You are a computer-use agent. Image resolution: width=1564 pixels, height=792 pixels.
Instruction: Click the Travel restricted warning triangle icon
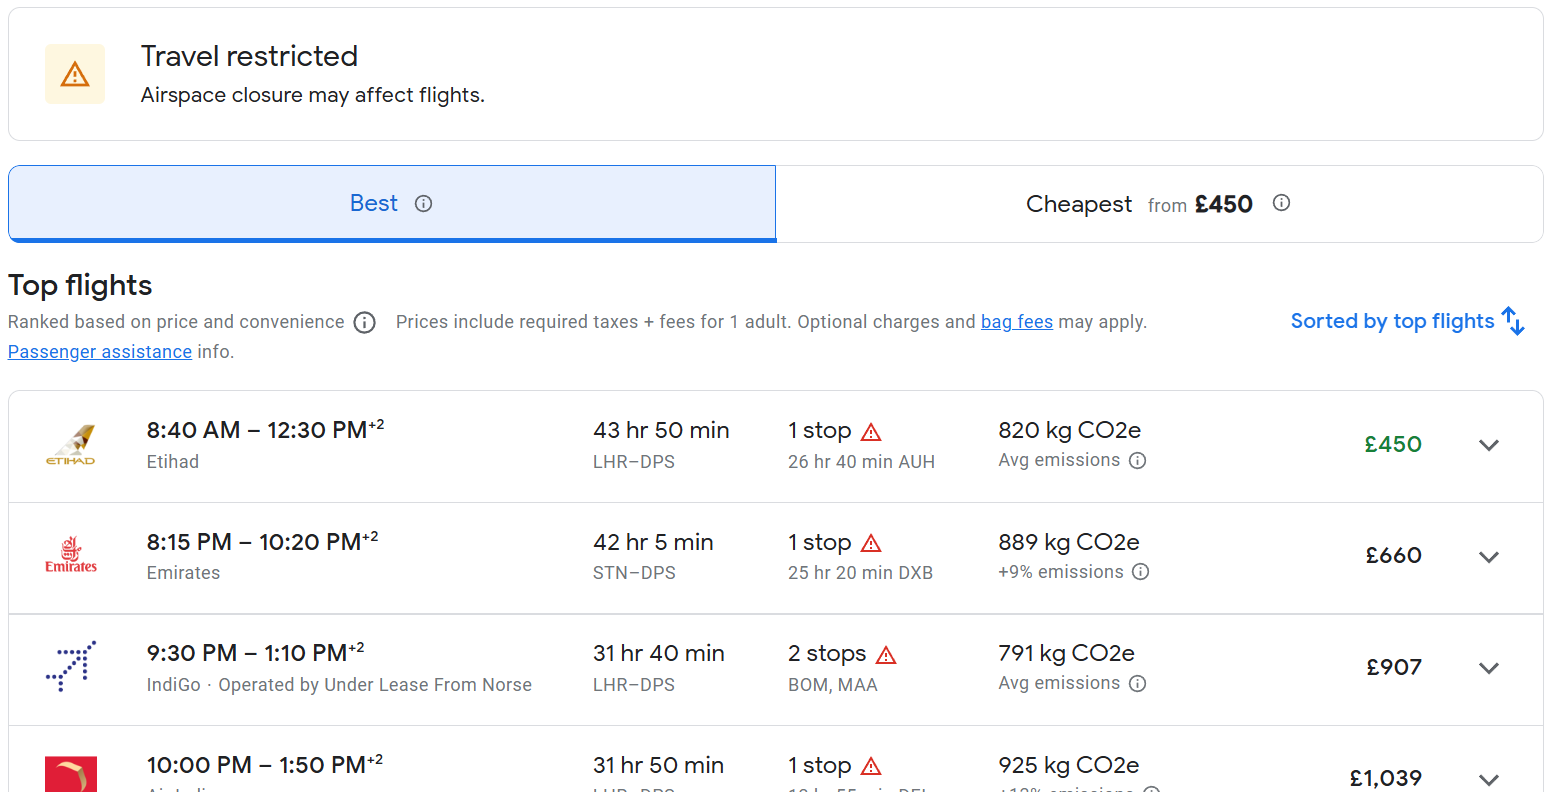[75, 74]
